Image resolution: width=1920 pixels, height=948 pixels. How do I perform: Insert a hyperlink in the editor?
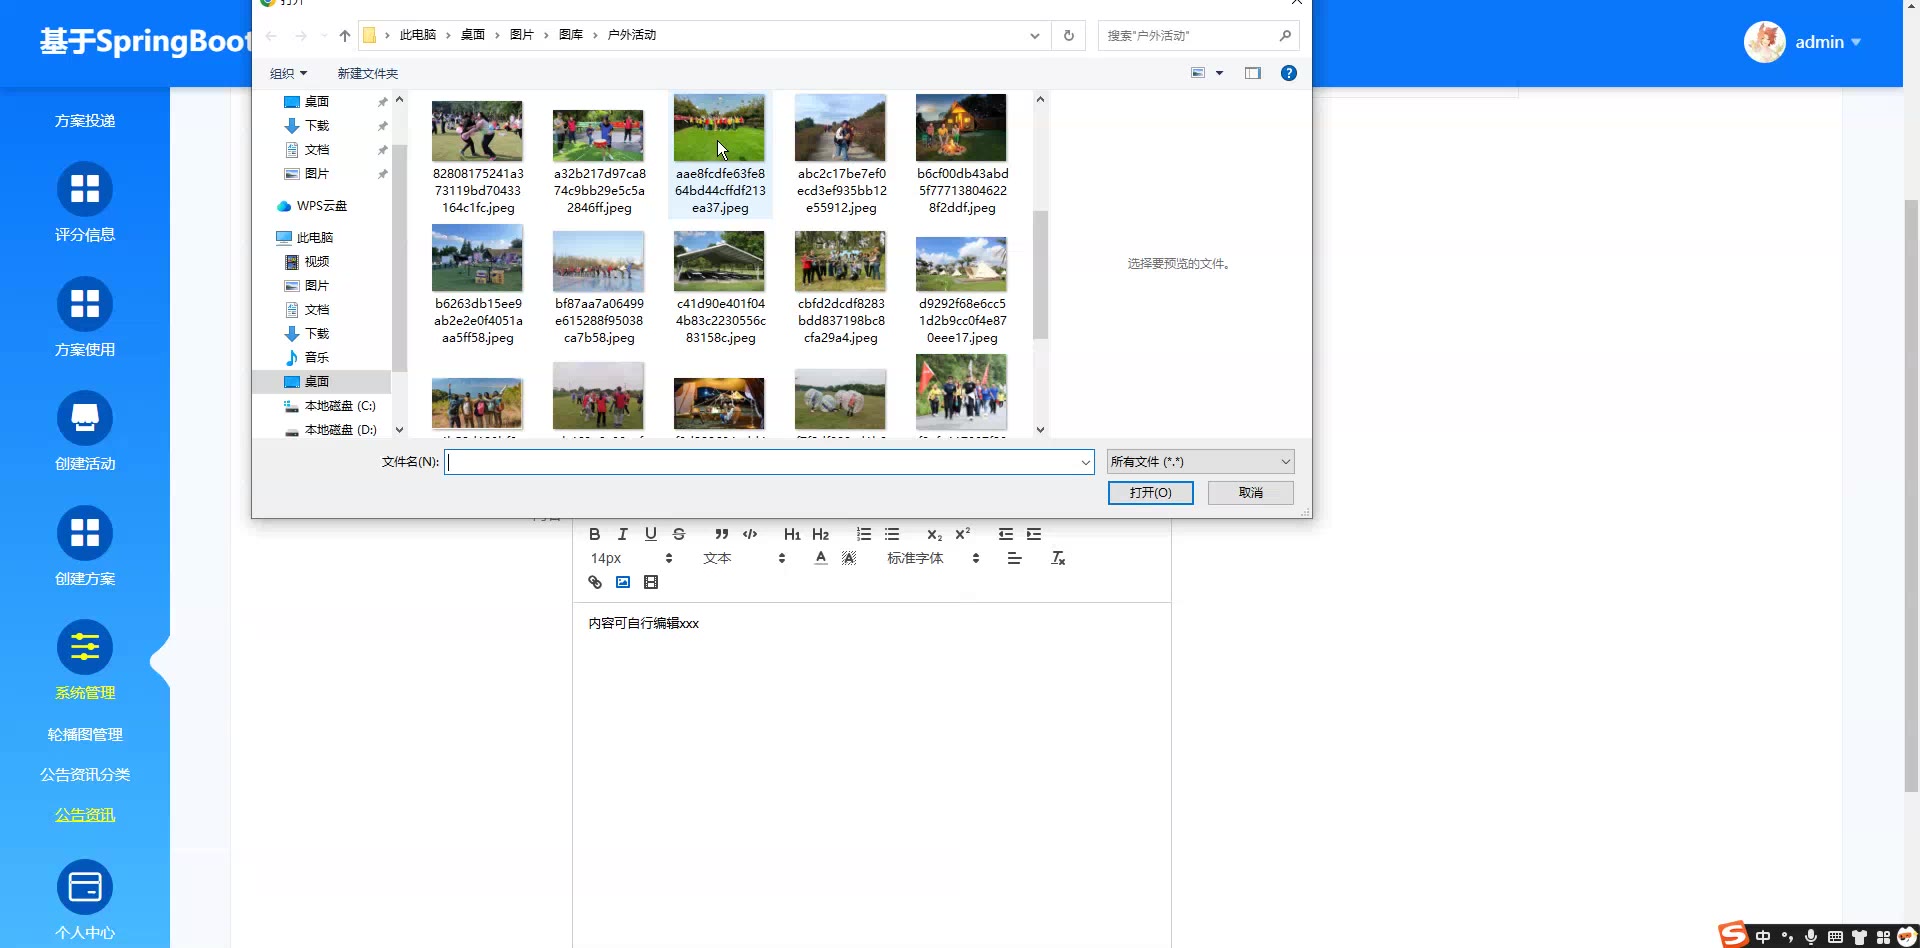[x=595, y=582]
